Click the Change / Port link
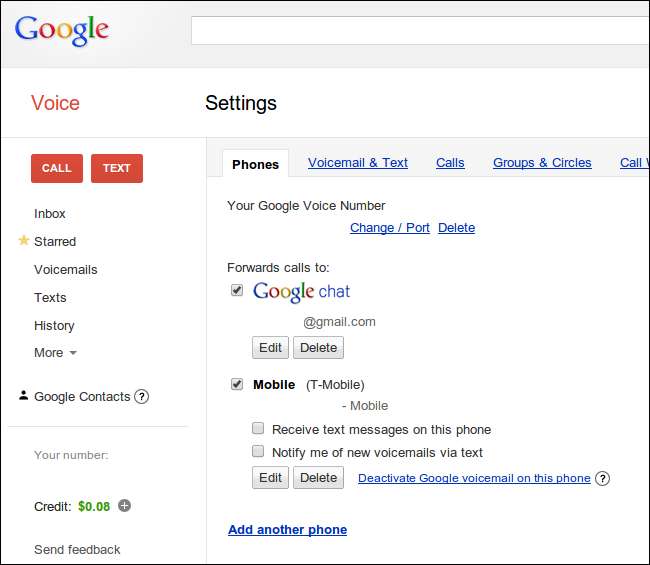The width and height of the screenshot is (650, 565). click(390, 228)
